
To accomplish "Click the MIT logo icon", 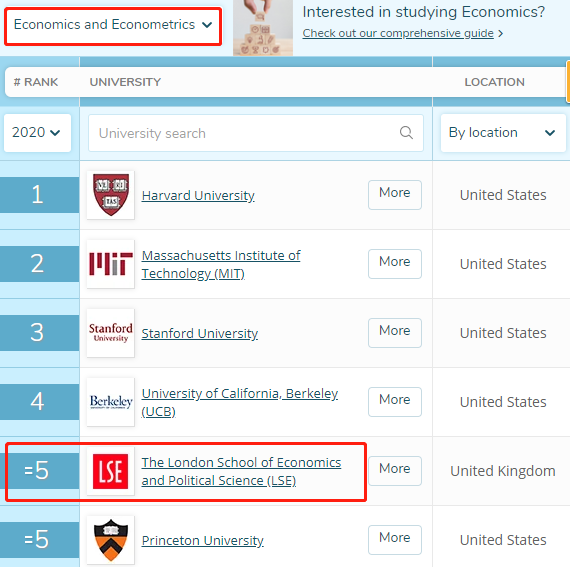I will click(x=111, y=264).
